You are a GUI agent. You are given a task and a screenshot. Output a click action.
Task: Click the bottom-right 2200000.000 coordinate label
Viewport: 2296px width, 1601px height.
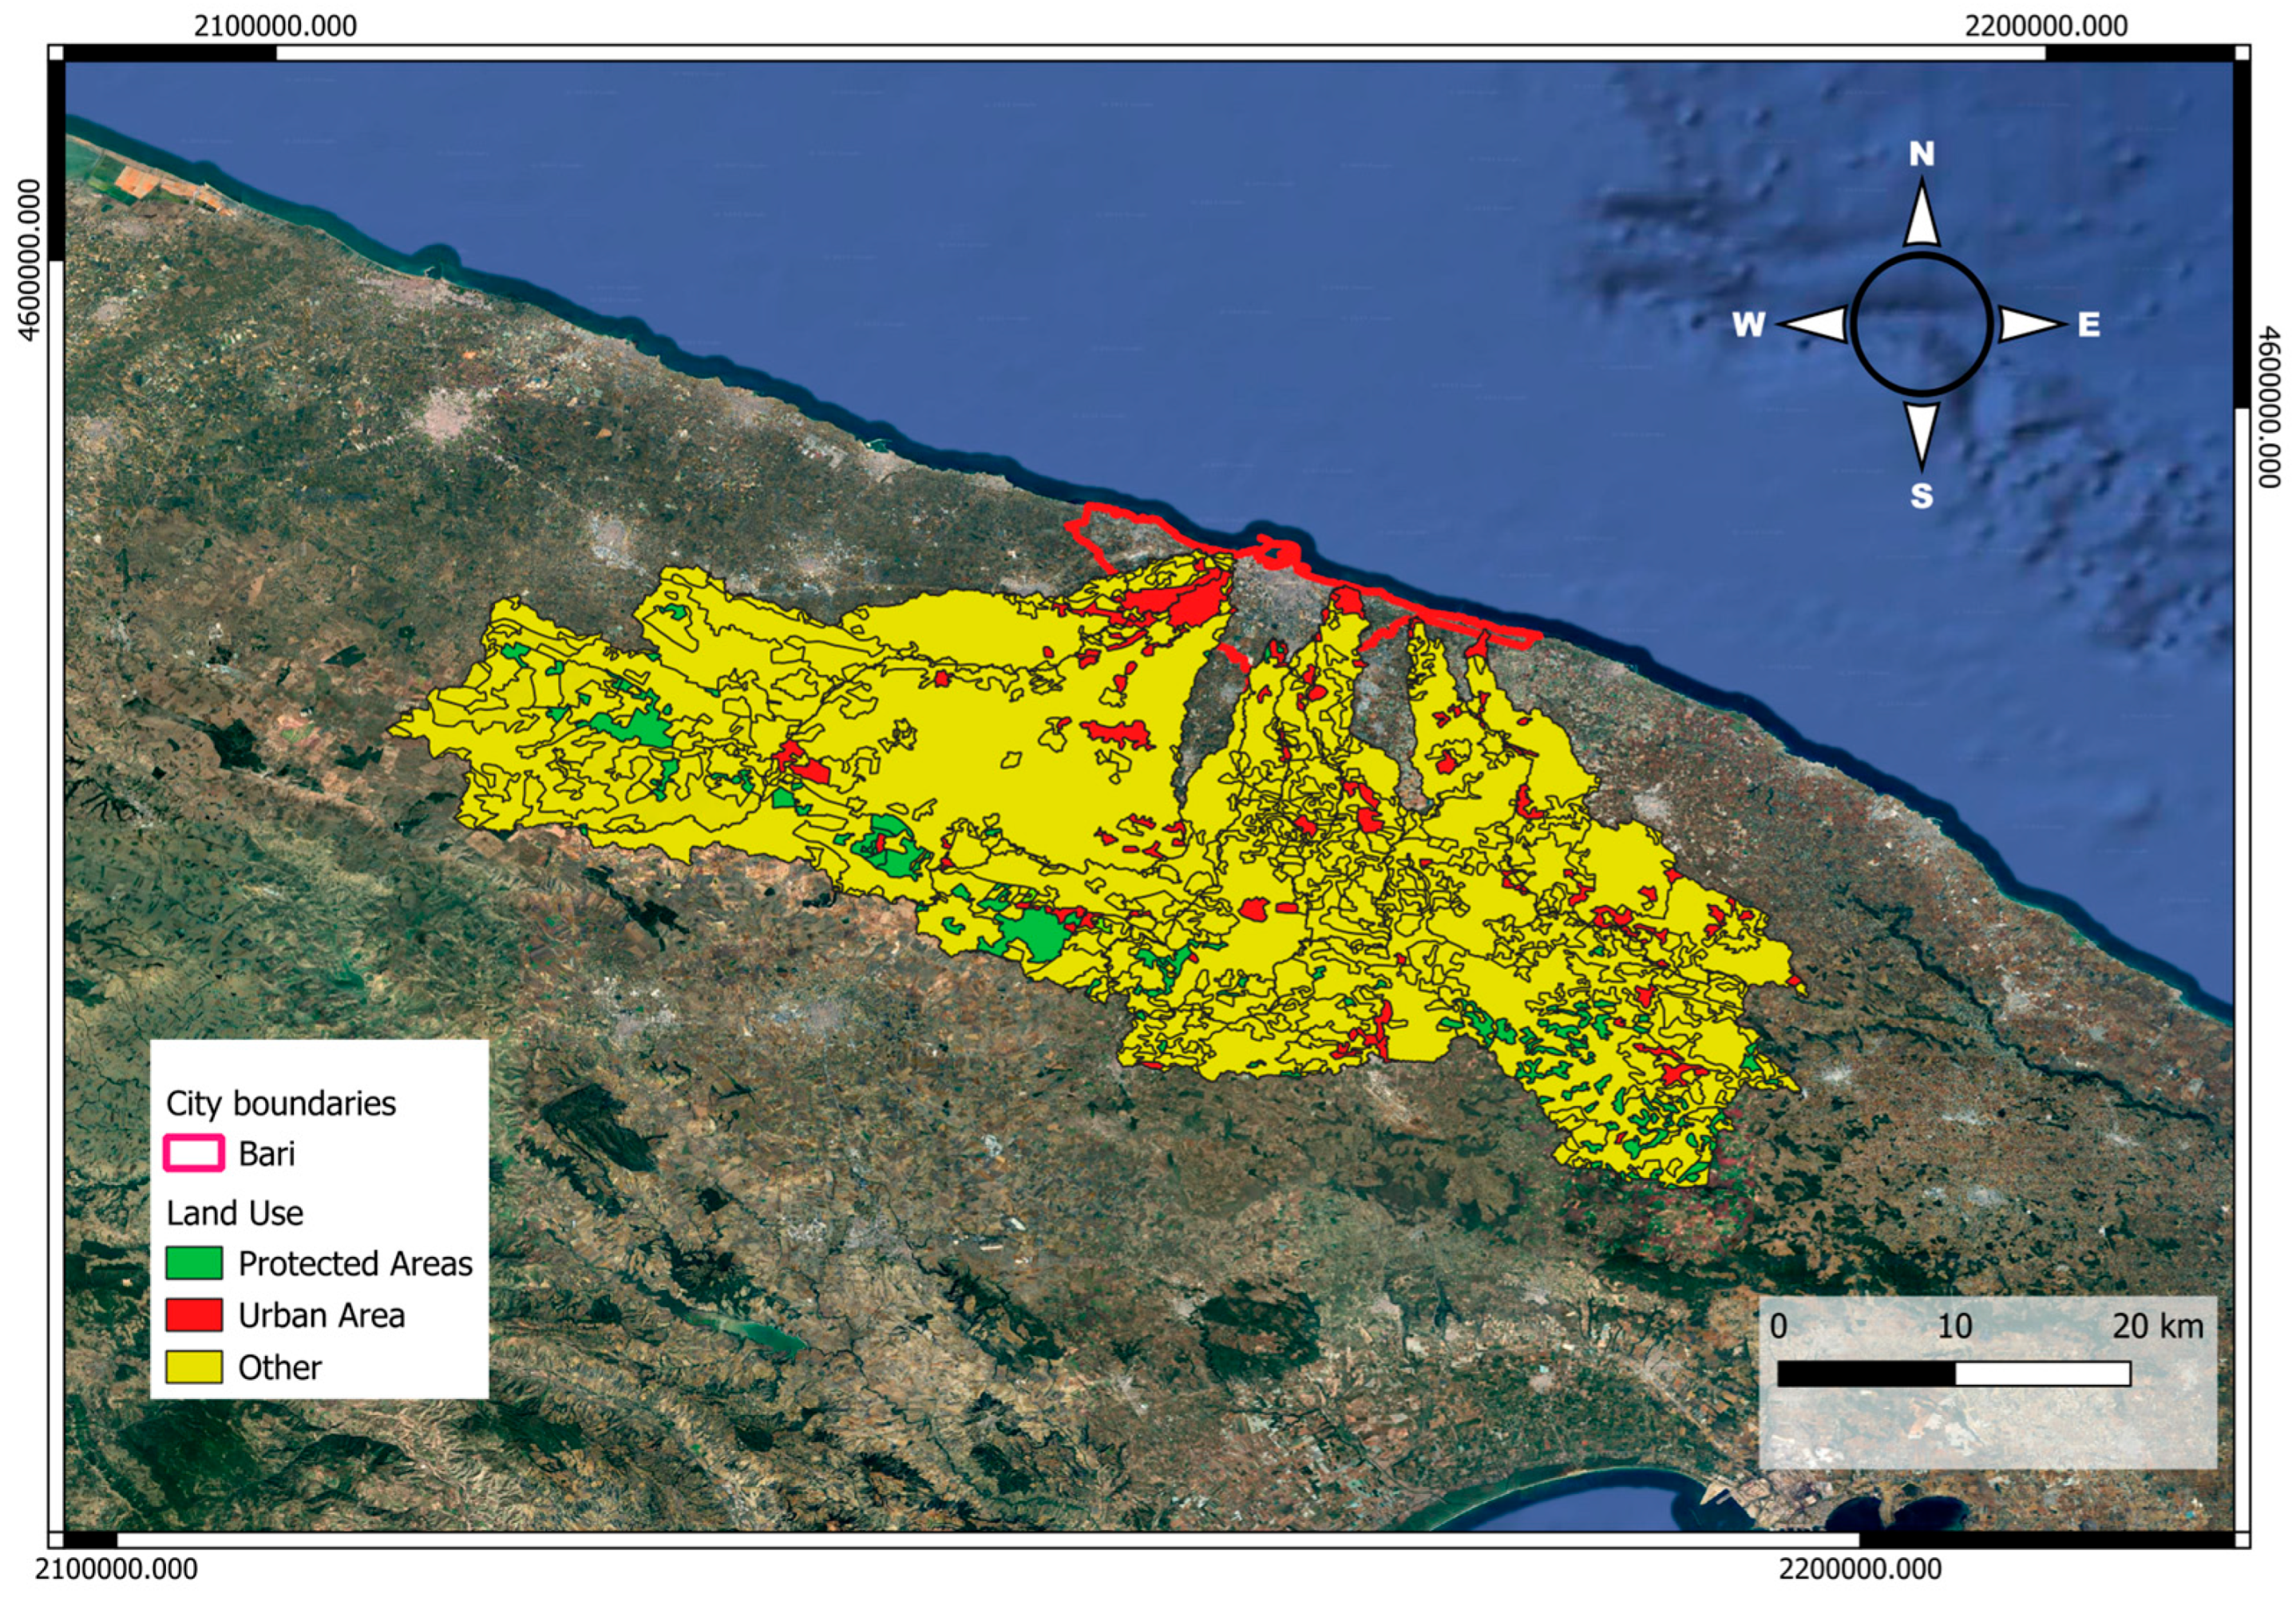point(1860,1568)
